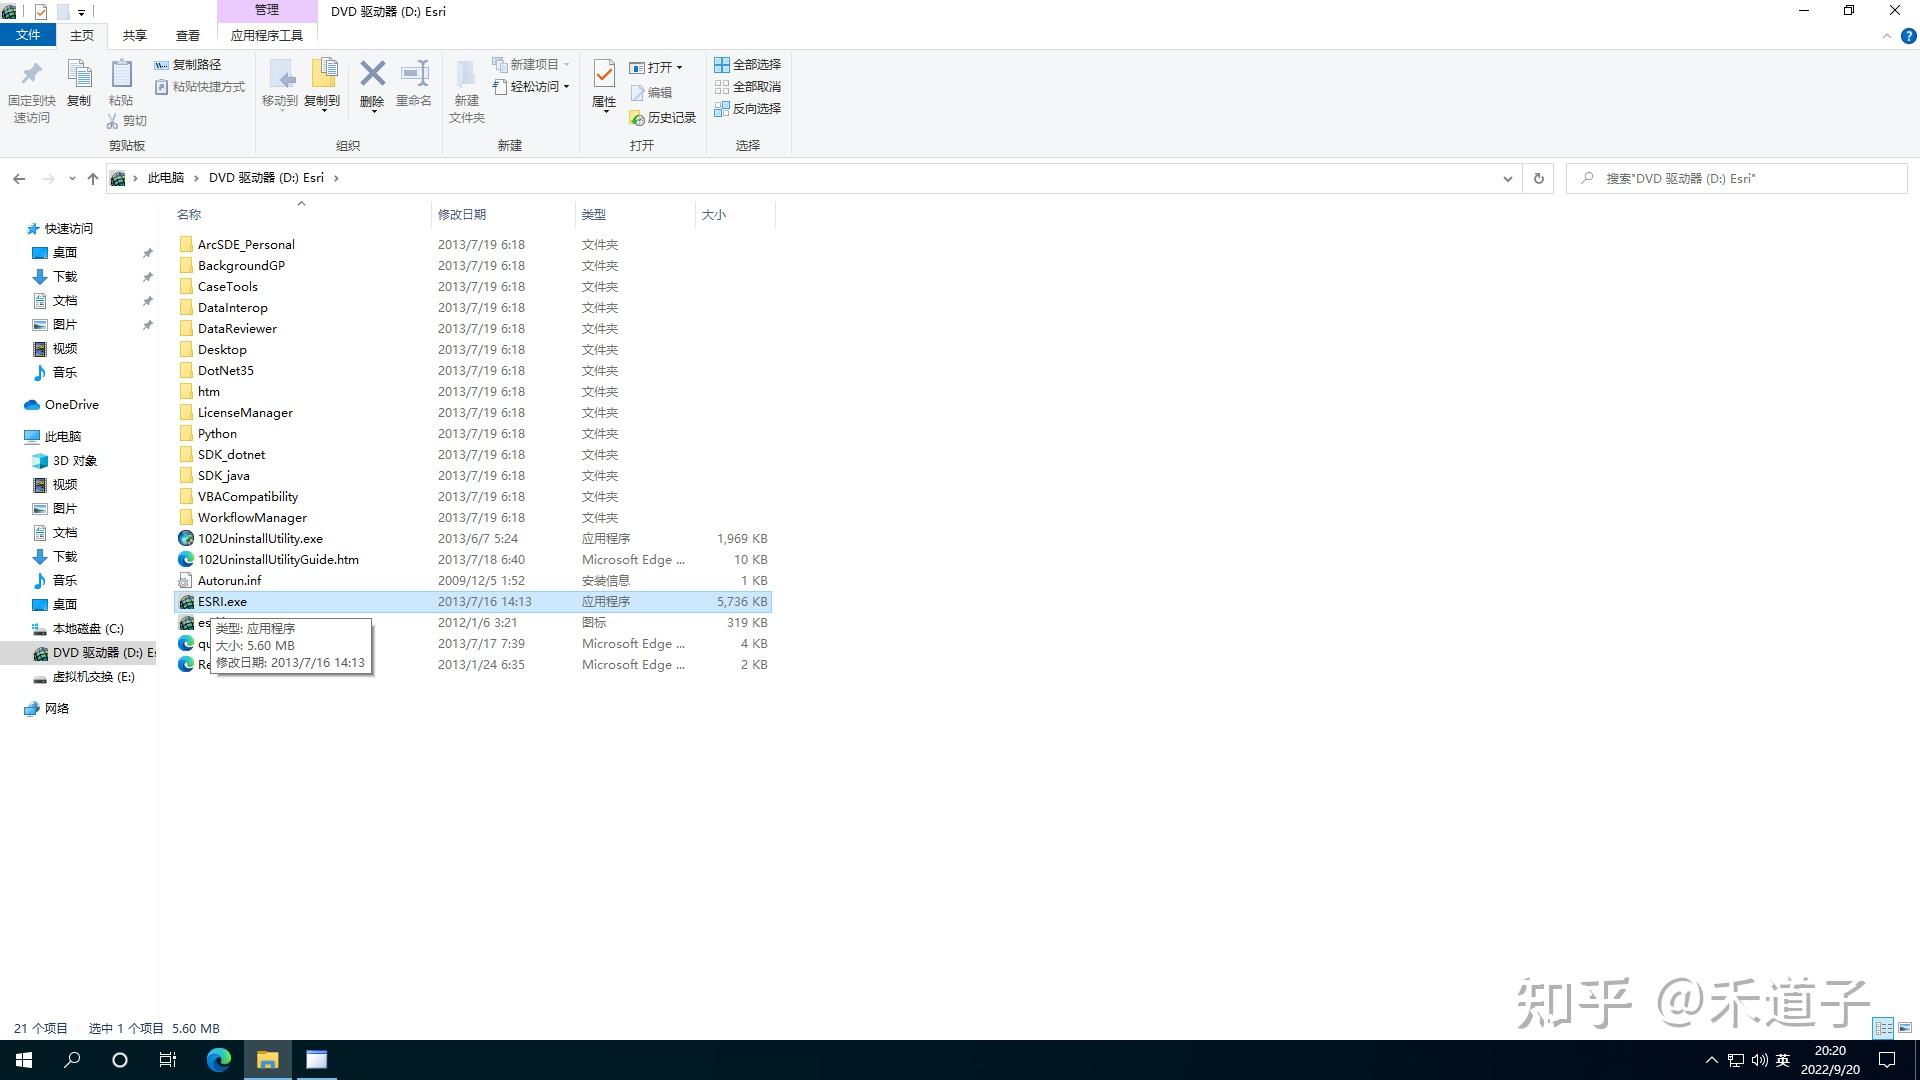Select 虚拟机交换 (E:) drive in sidebar
The image size is (1920, 1080).
point(93,677)
